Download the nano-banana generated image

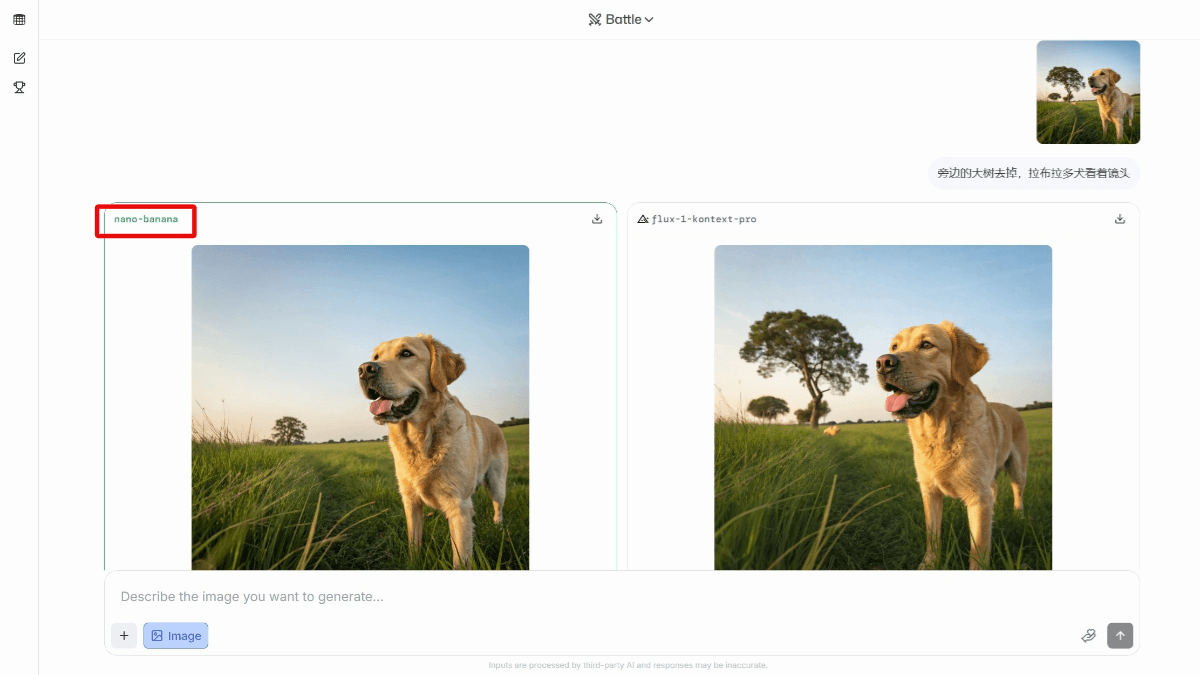pyautogui.click(x=597, y=219)
